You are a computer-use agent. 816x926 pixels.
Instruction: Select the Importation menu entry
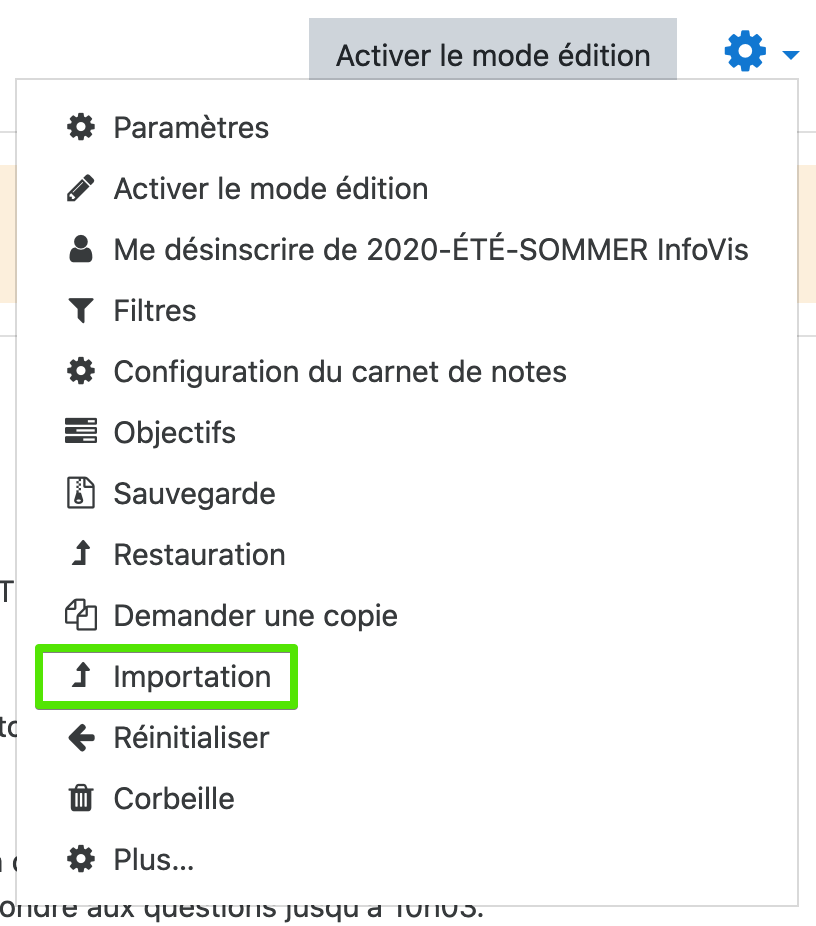[x=192, y=677]
